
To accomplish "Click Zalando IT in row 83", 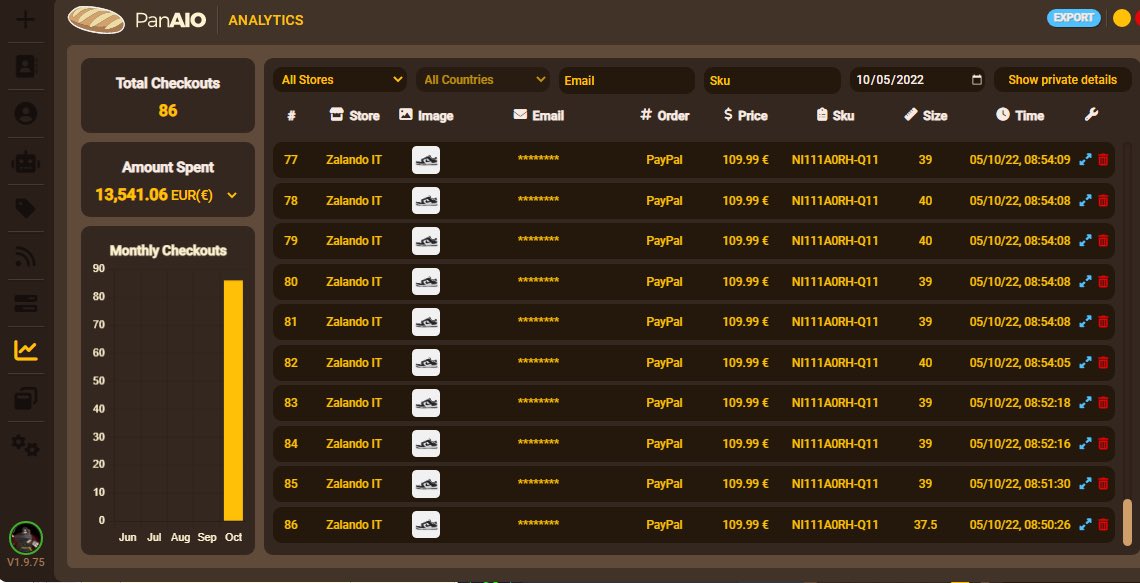I will 354,403.
